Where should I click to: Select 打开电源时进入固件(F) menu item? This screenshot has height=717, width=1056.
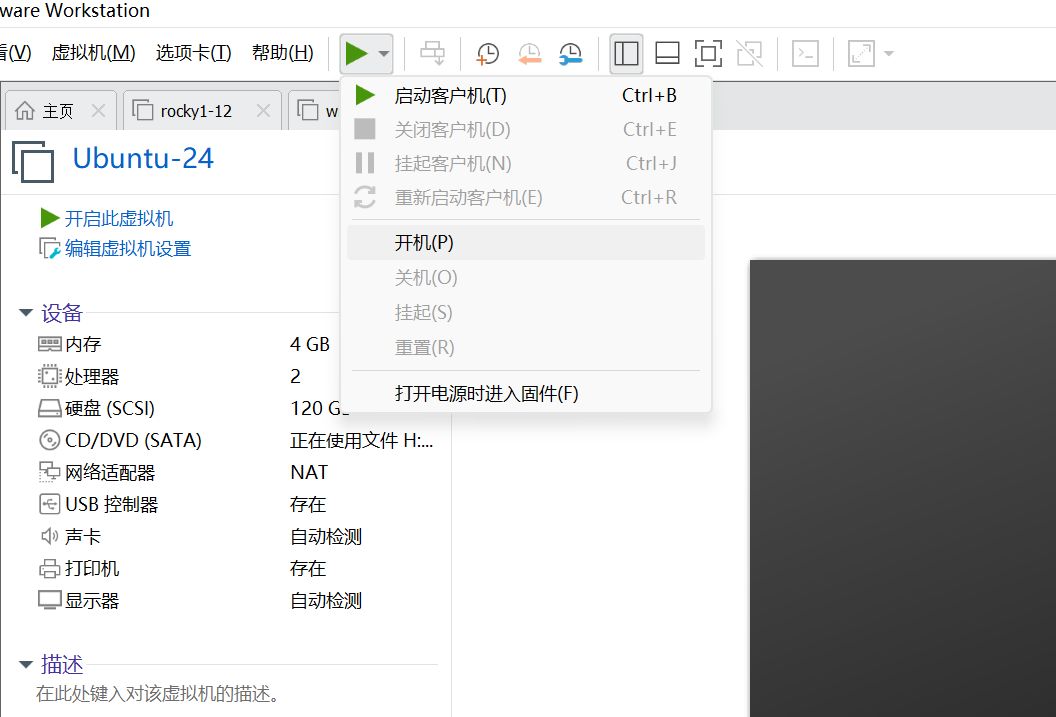point(525,393)
